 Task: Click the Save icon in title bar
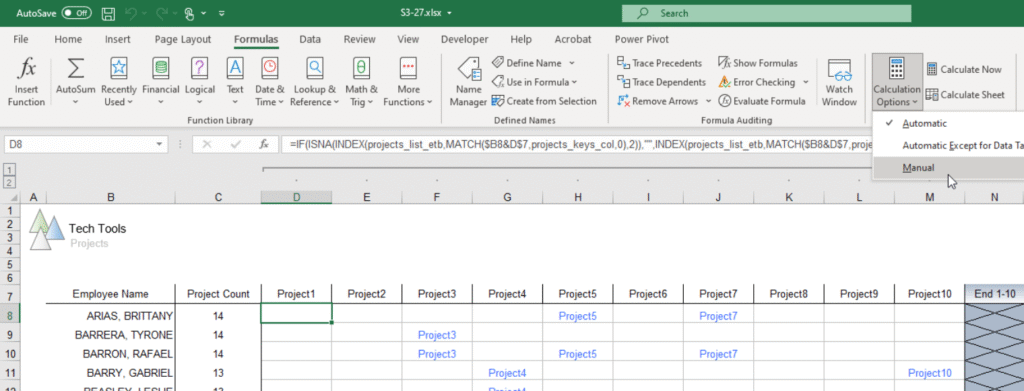108,13
